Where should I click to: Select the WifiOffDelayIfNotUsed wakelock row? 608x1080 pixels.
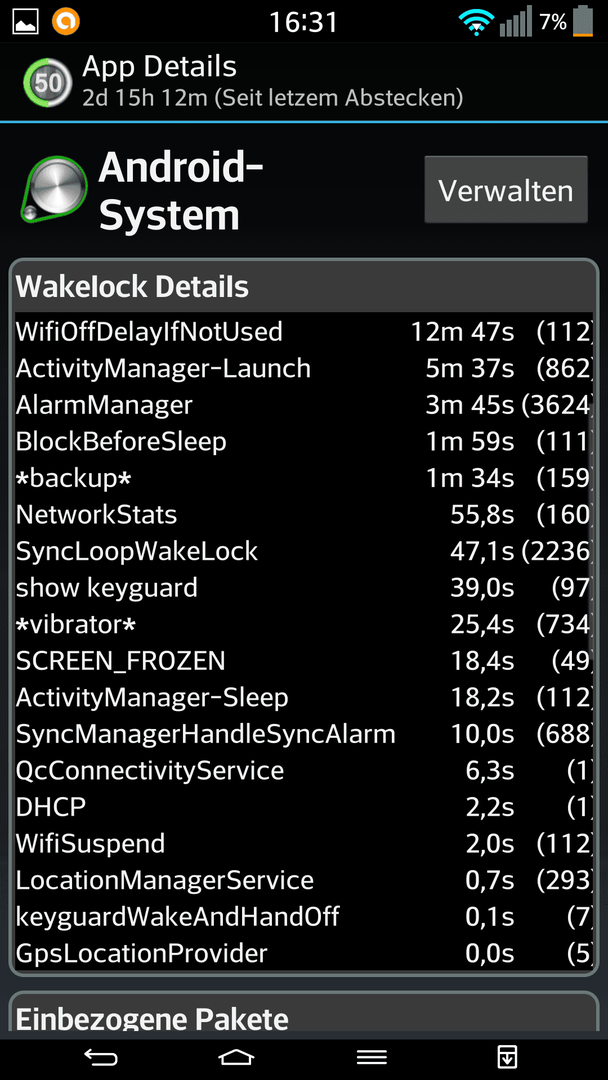tap(304, 332)
